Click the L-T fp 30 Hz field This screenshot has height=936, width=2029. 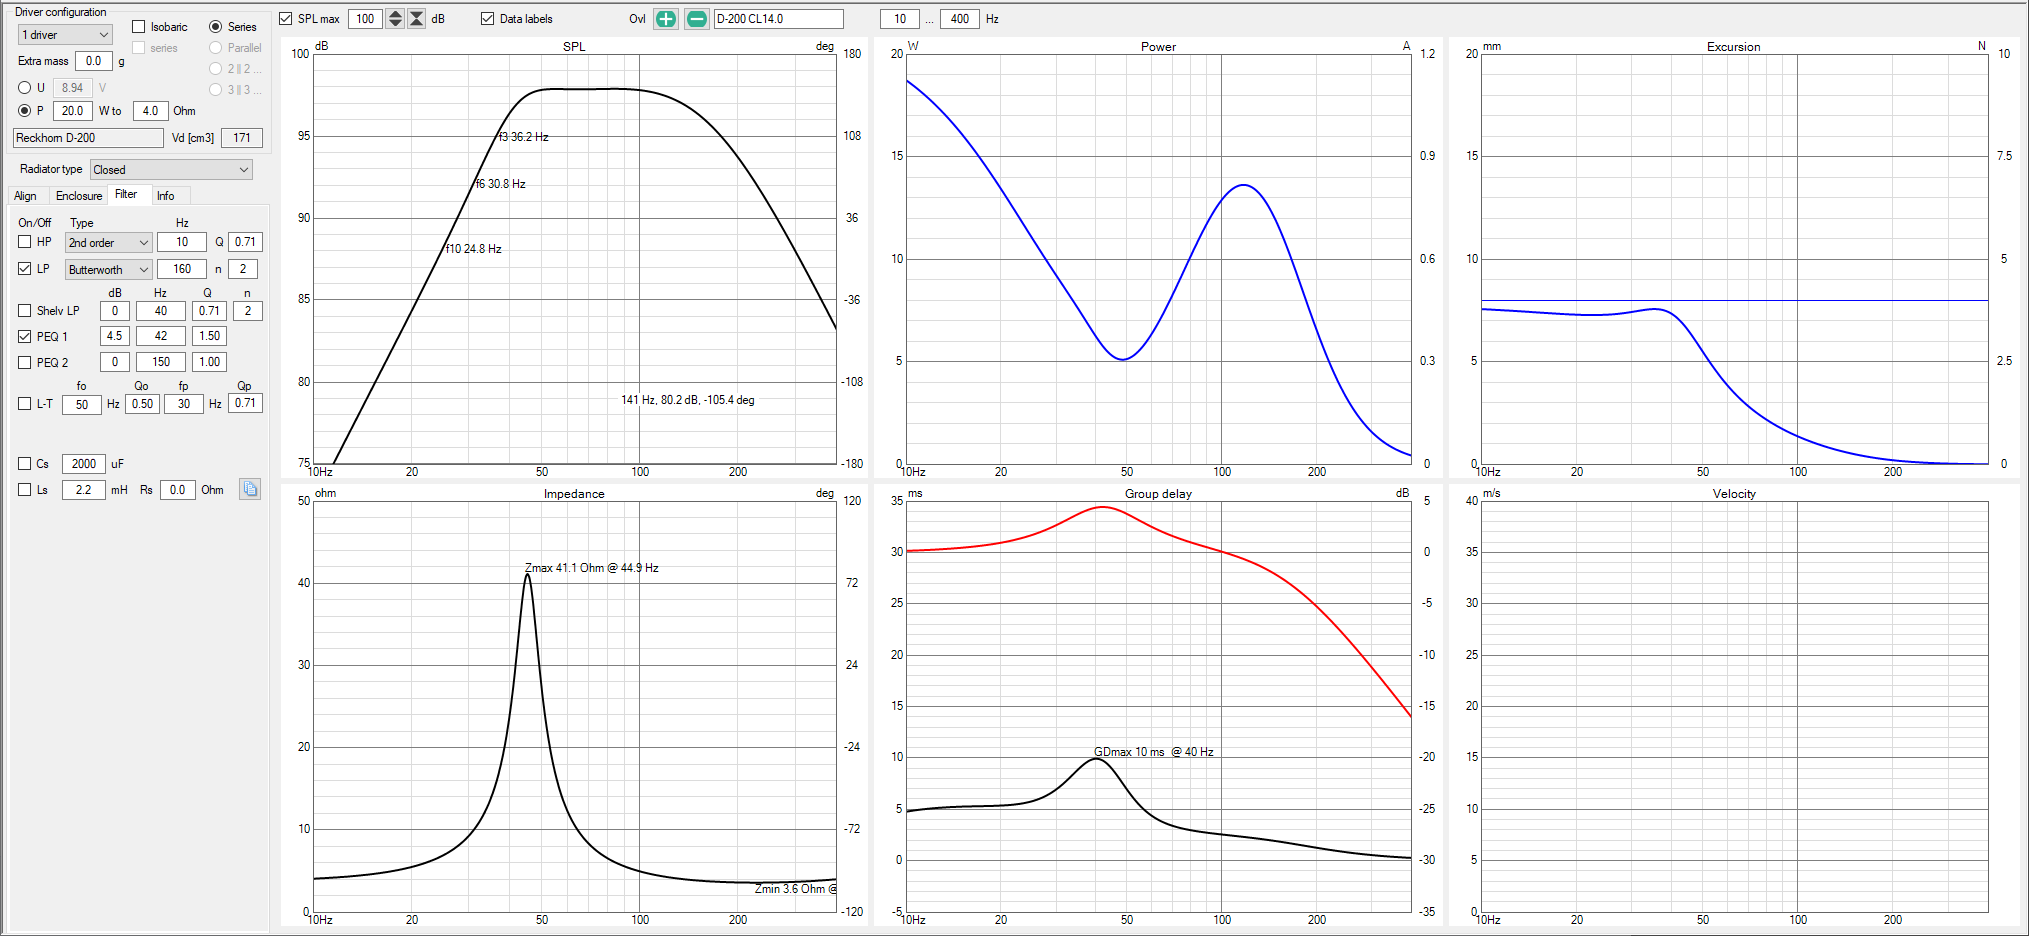[x=184, y=404]
